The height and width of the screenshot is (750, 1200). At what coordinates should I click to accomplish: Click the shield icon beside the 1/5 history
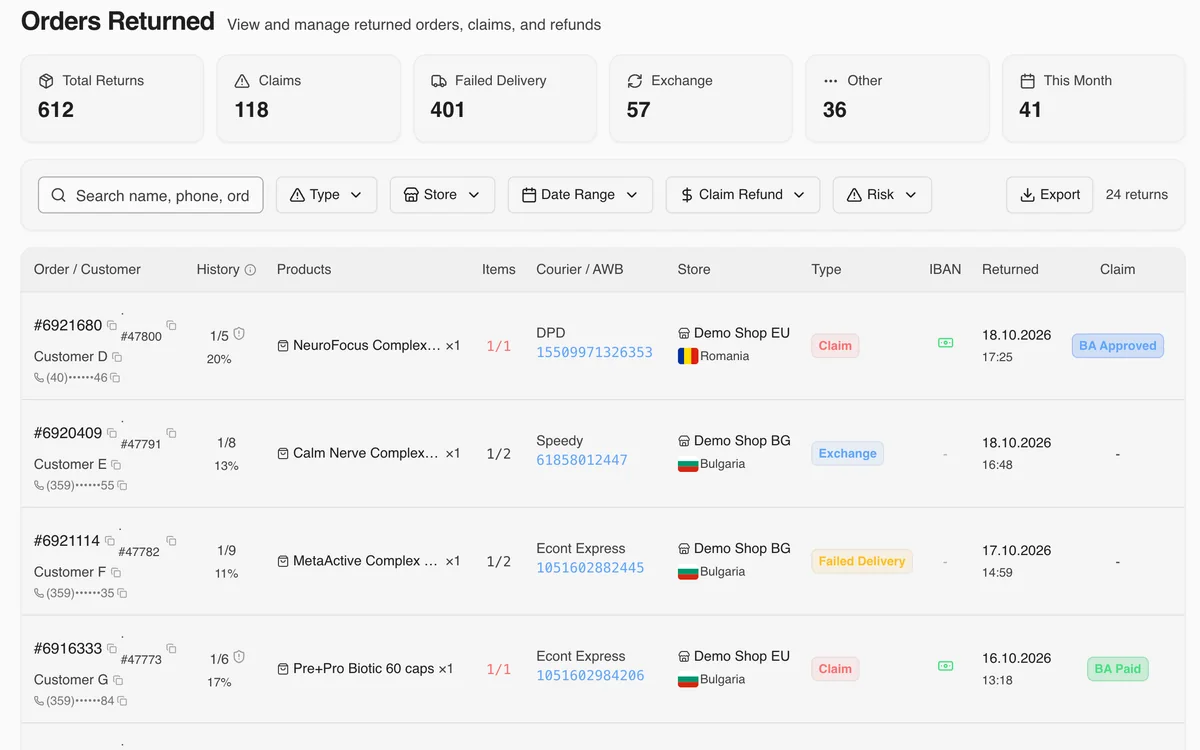click(x=239, y=335)
